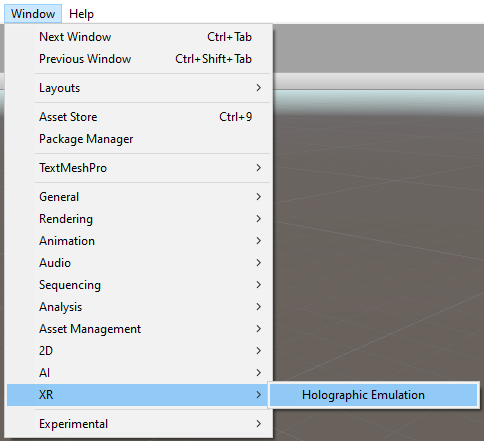This screenshot has width=484, height=441.
Task: Expand the General submenu
Action: point(138,197)
